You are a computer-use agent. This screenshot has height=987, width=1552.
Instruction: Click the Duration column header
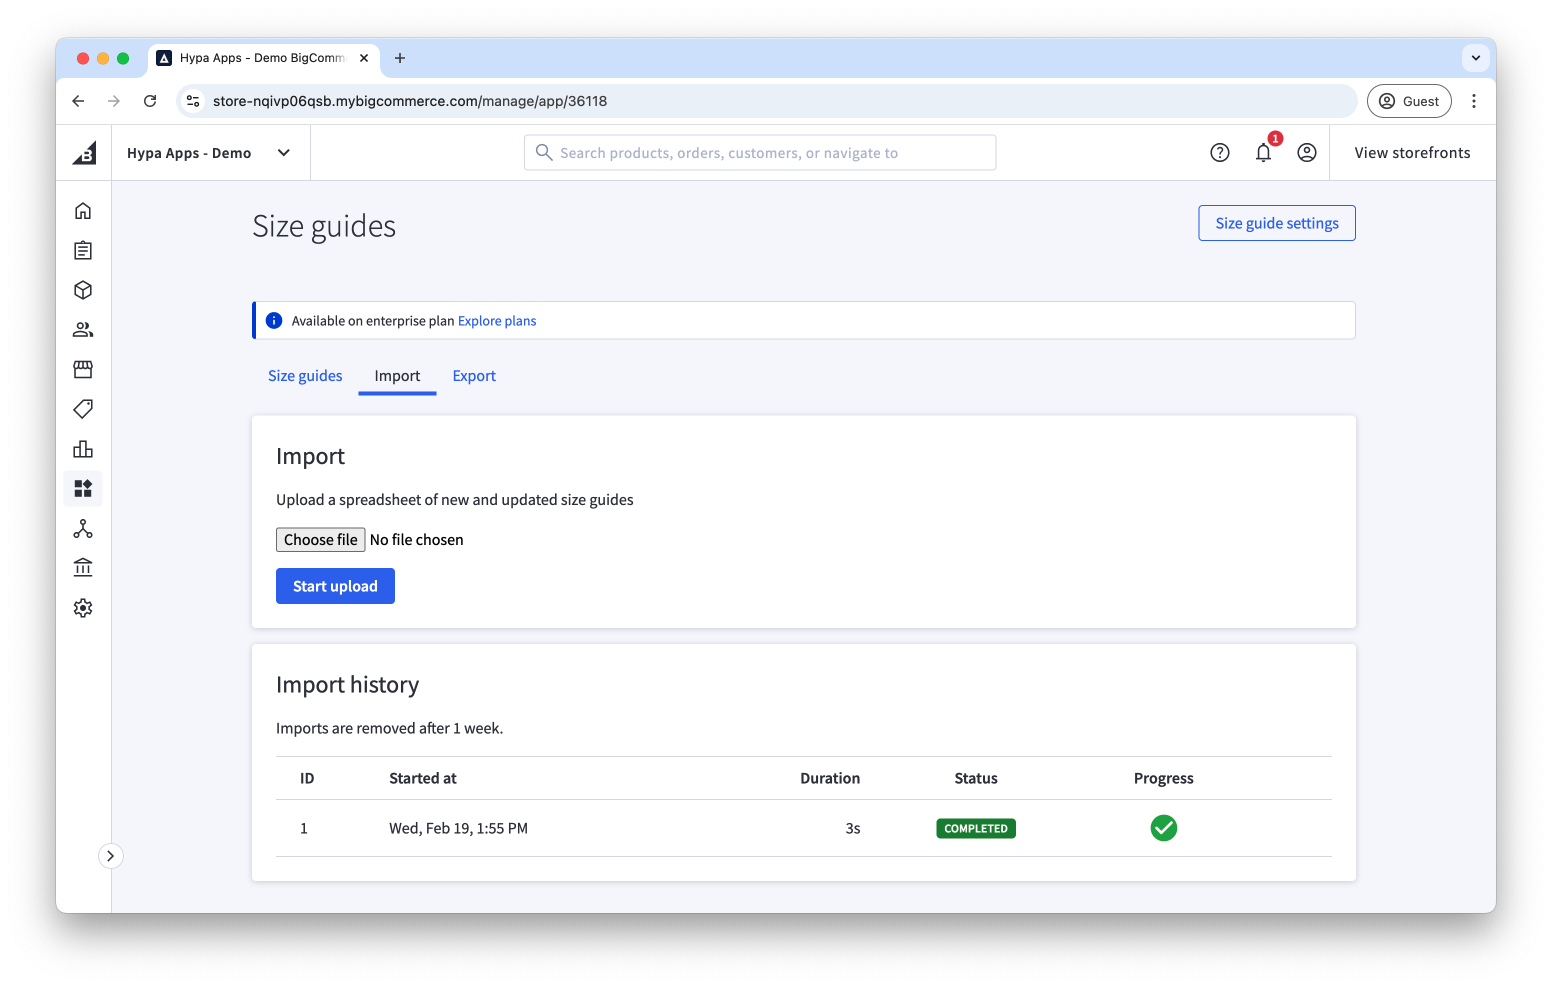[830, 778]
